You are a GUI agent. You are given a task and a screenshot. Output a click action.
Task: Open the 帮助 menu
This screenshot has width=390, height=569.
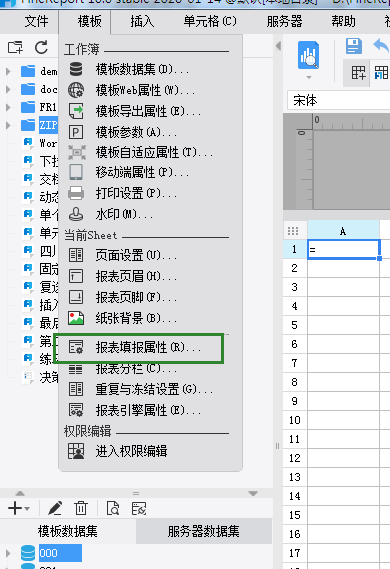click(343, 21)
